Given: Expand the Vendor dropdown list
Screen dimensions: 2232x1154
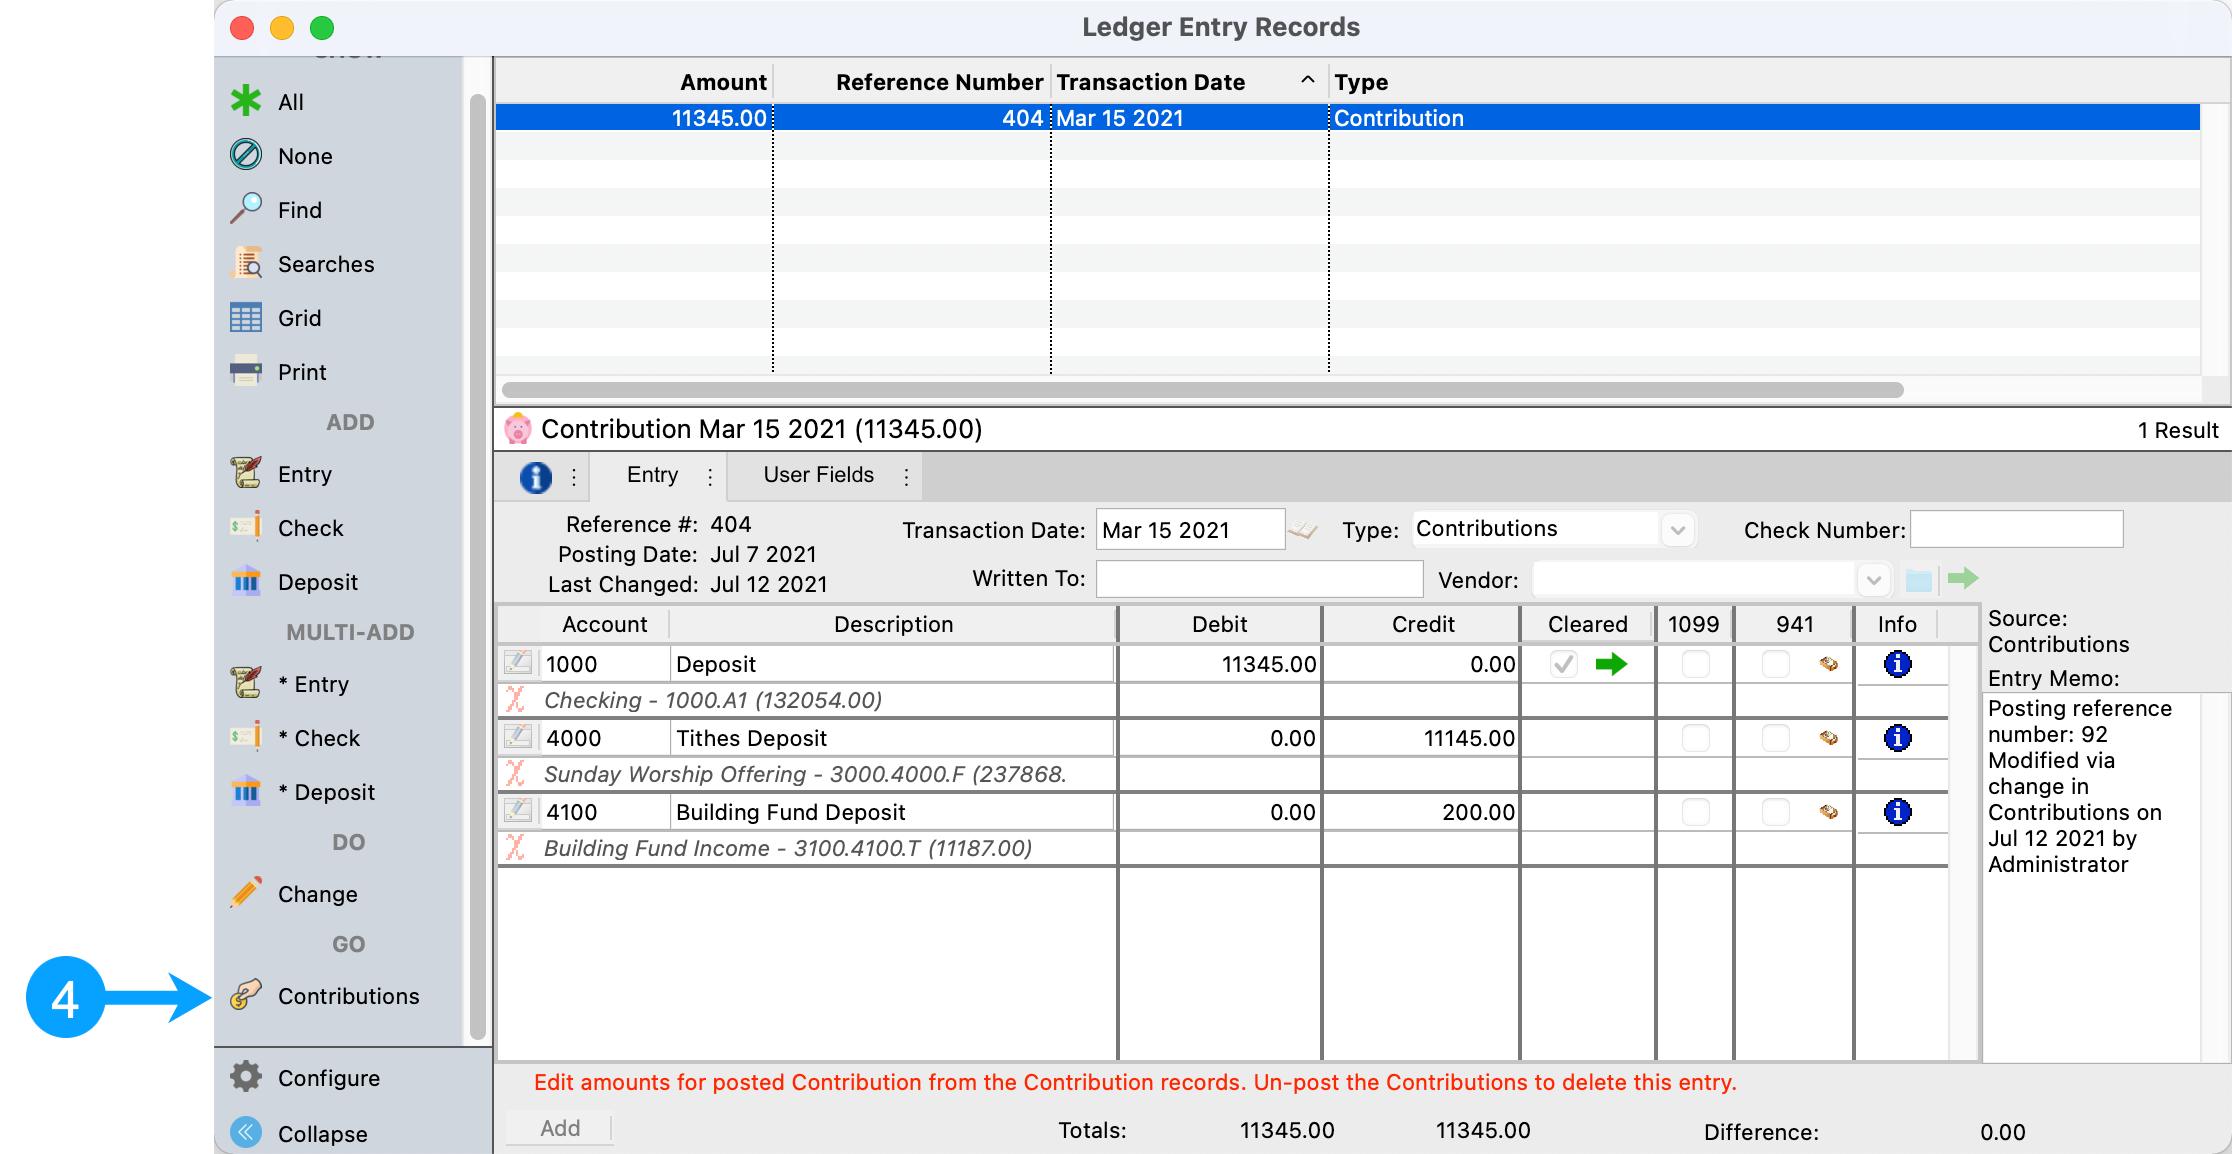Looking at the screenshot, I should [x=1873, y=580].
